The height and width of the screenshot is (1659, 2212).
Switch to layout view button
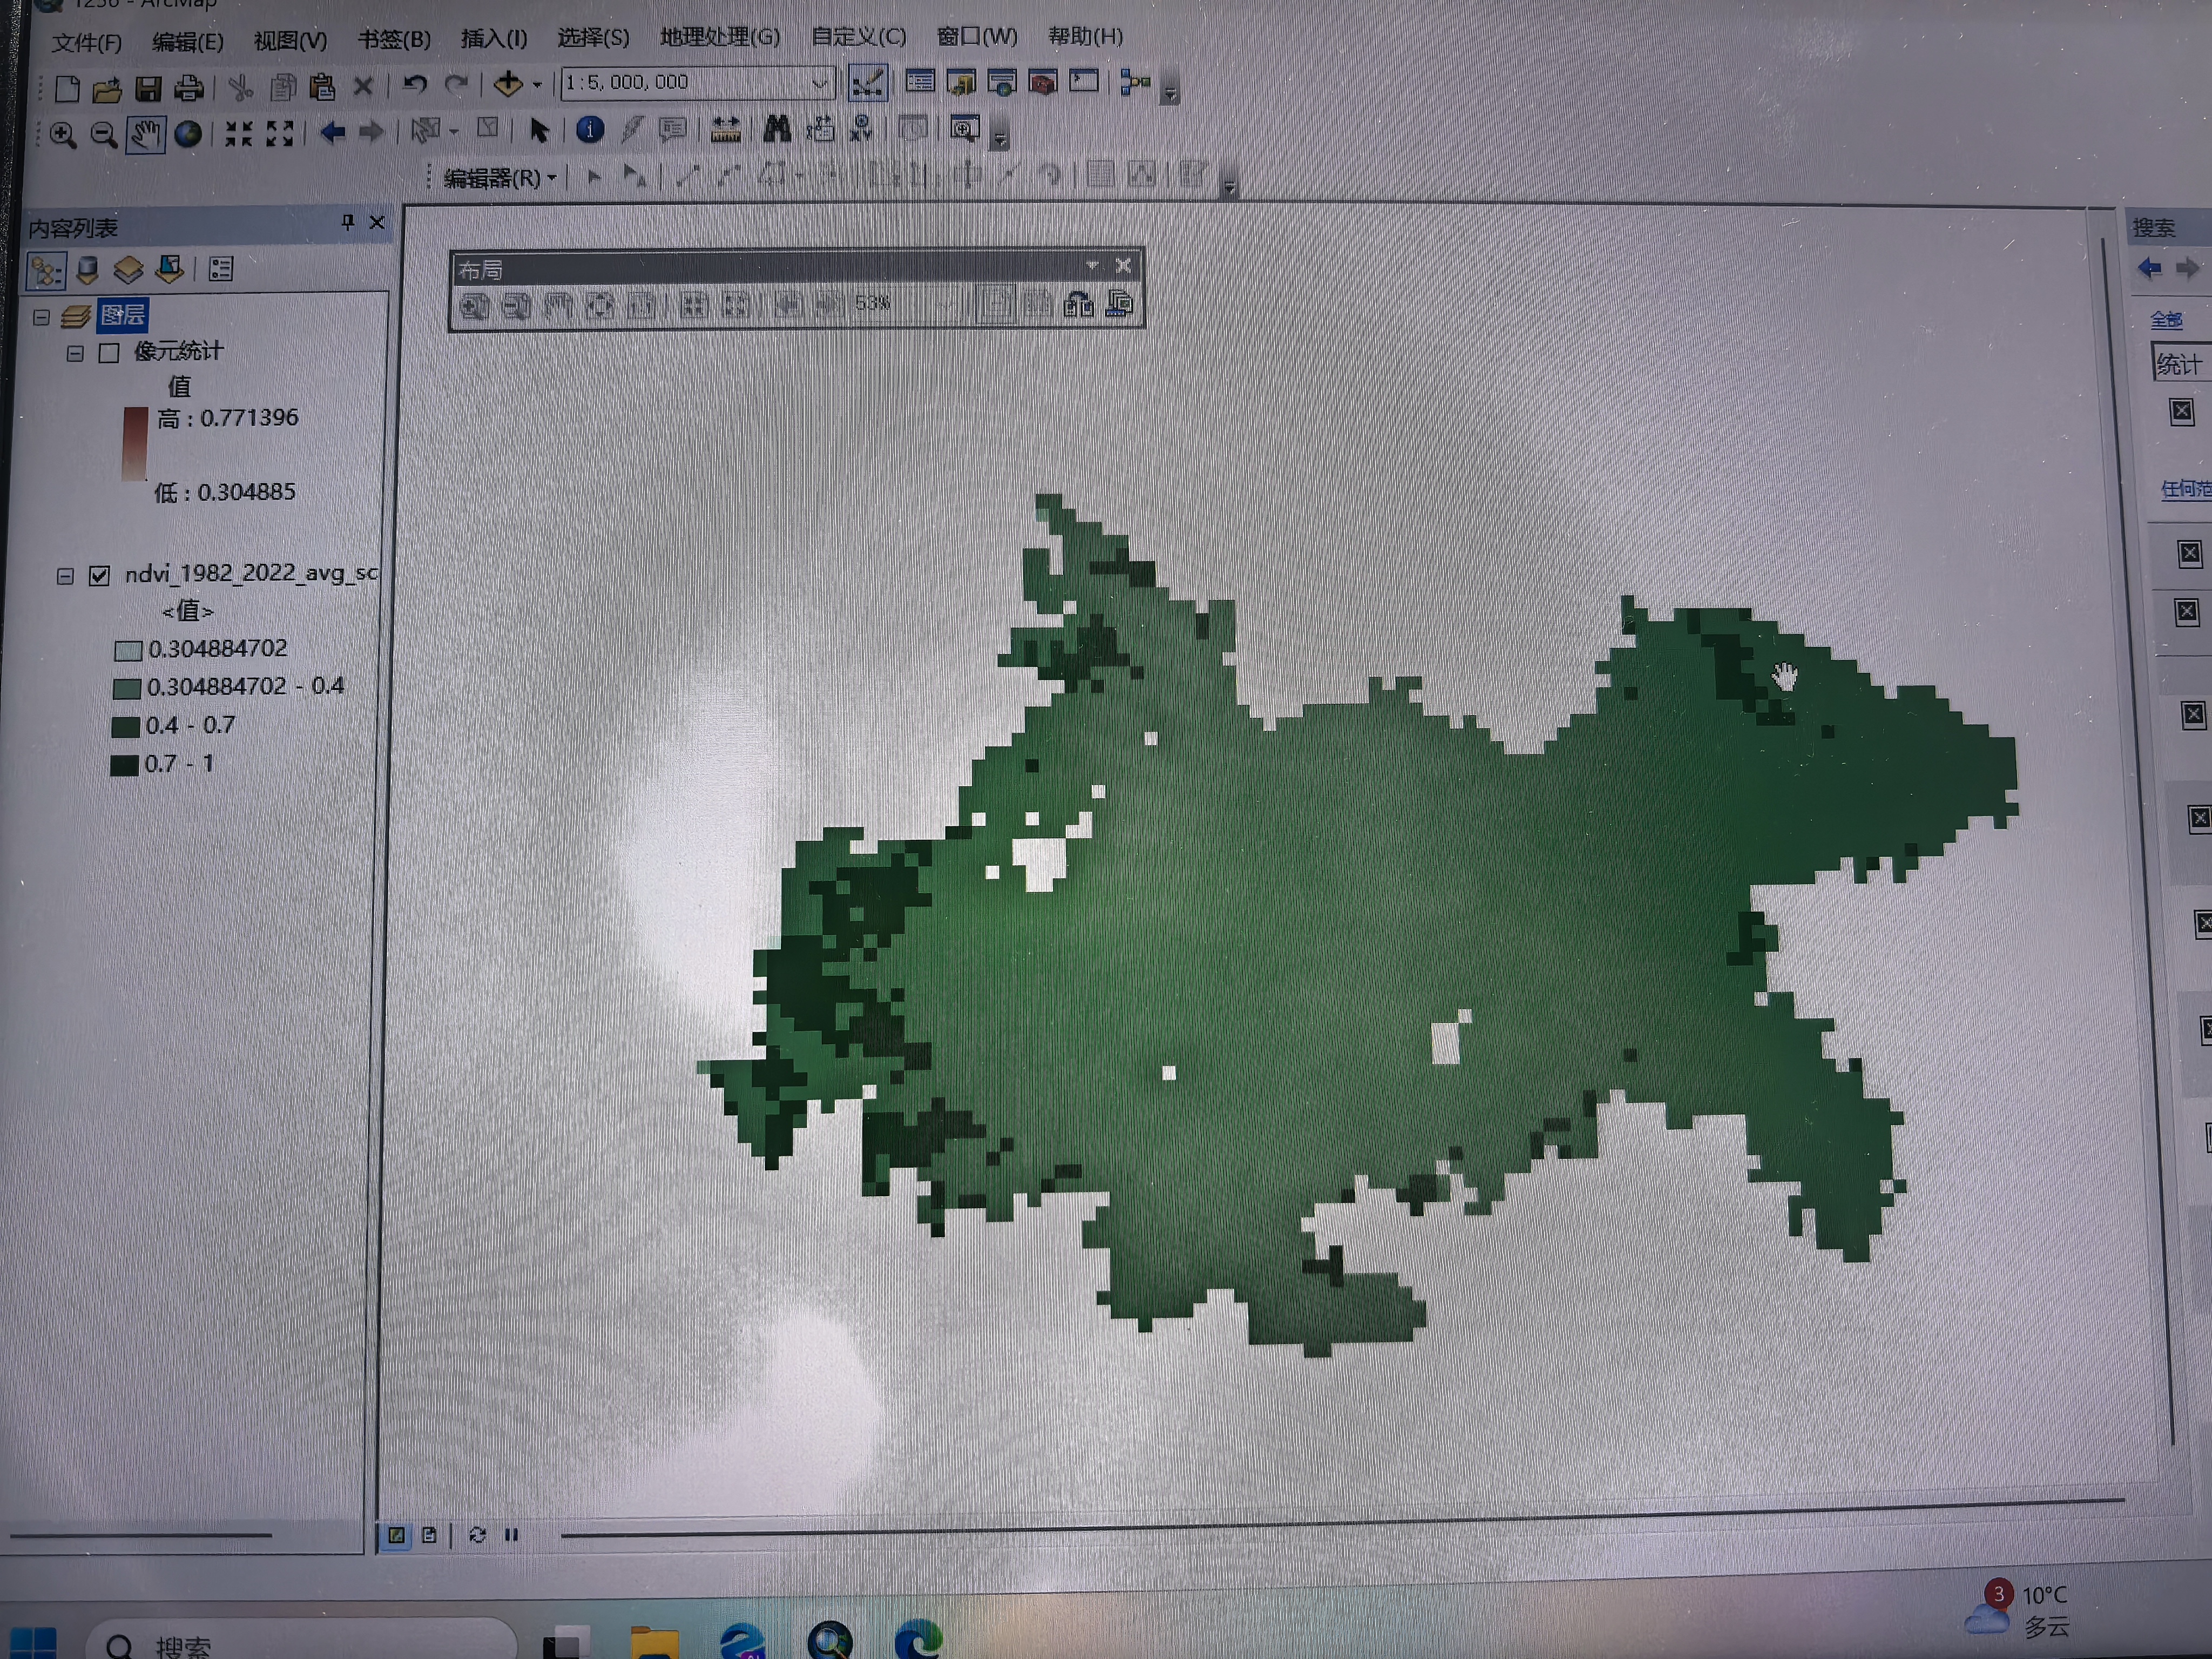[x=429, y=1535]
